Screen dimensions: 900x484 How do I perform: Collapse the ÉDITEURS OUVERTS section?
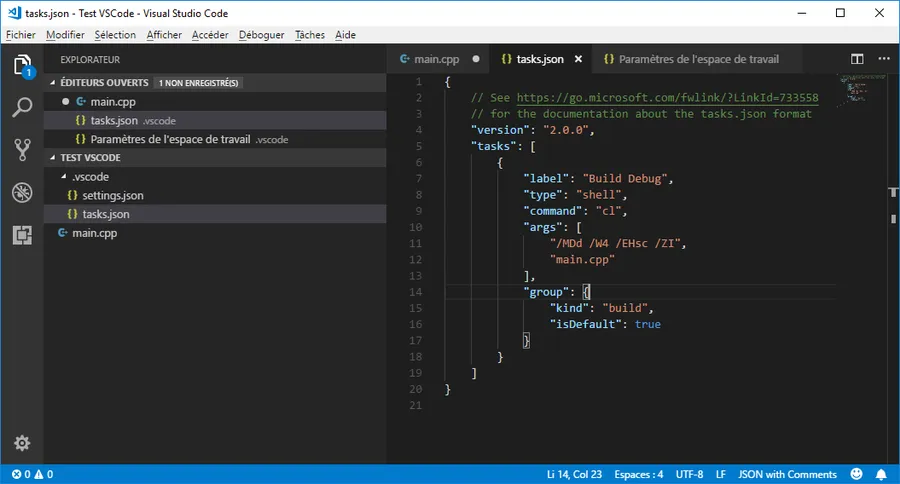(53, 83)
